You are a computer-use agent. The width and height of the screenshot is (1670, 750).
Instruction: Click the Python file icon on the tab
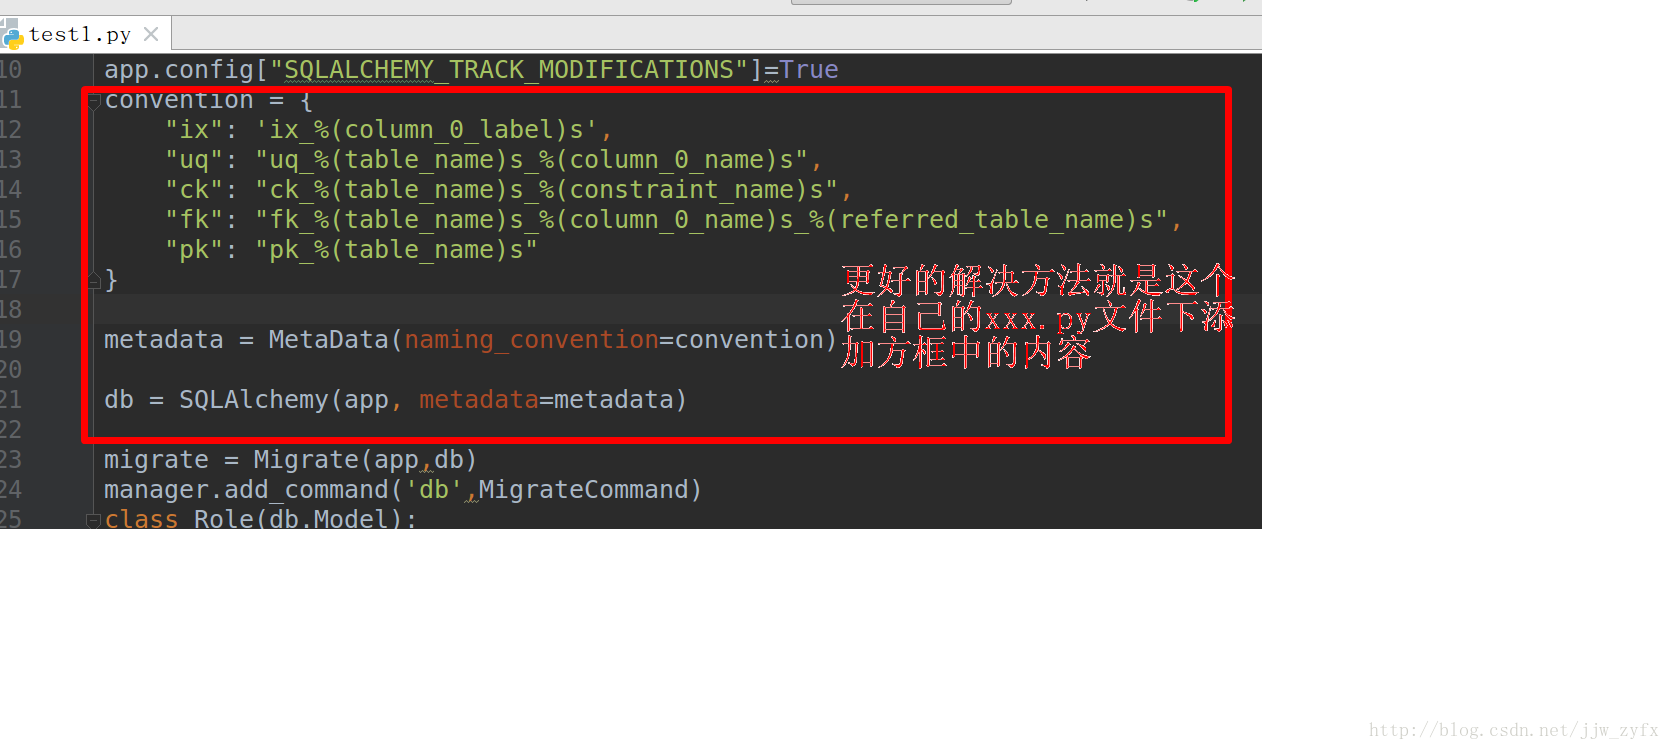12,36
